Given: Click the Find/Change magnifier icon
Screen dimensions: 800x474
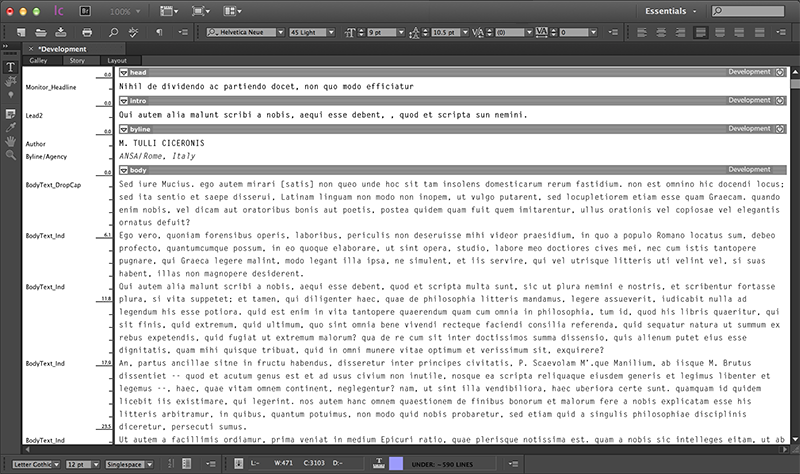Looking at the screenshot, I should pos(113,32).
